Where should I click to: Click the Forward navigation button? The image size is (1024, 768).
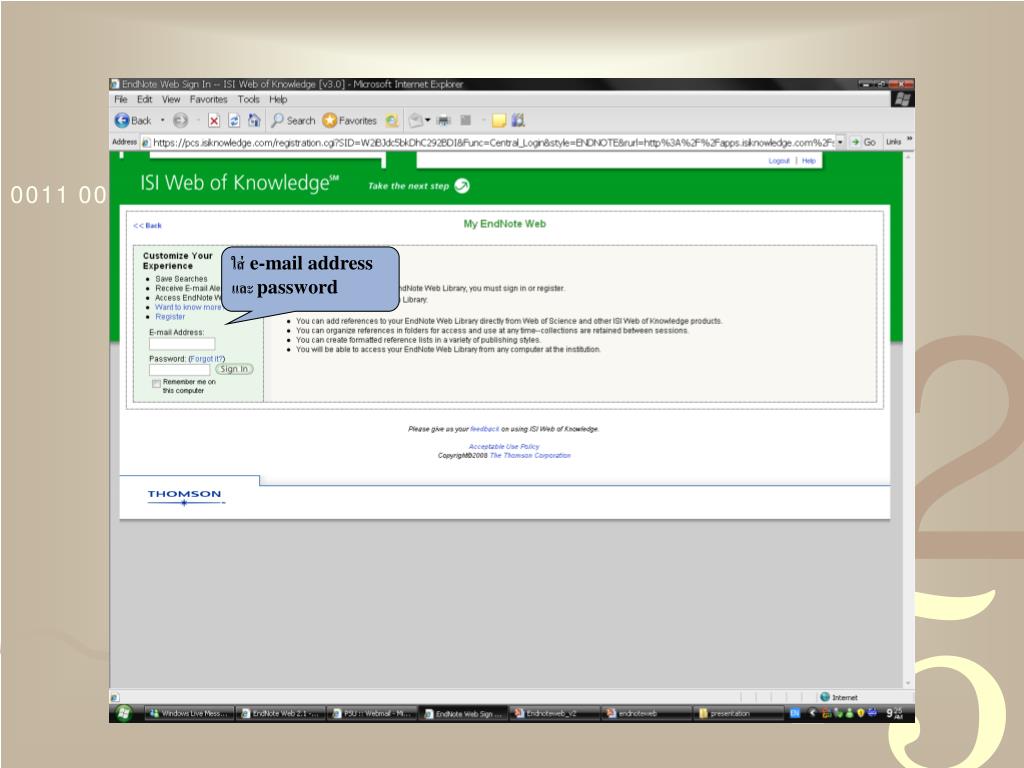180,121
